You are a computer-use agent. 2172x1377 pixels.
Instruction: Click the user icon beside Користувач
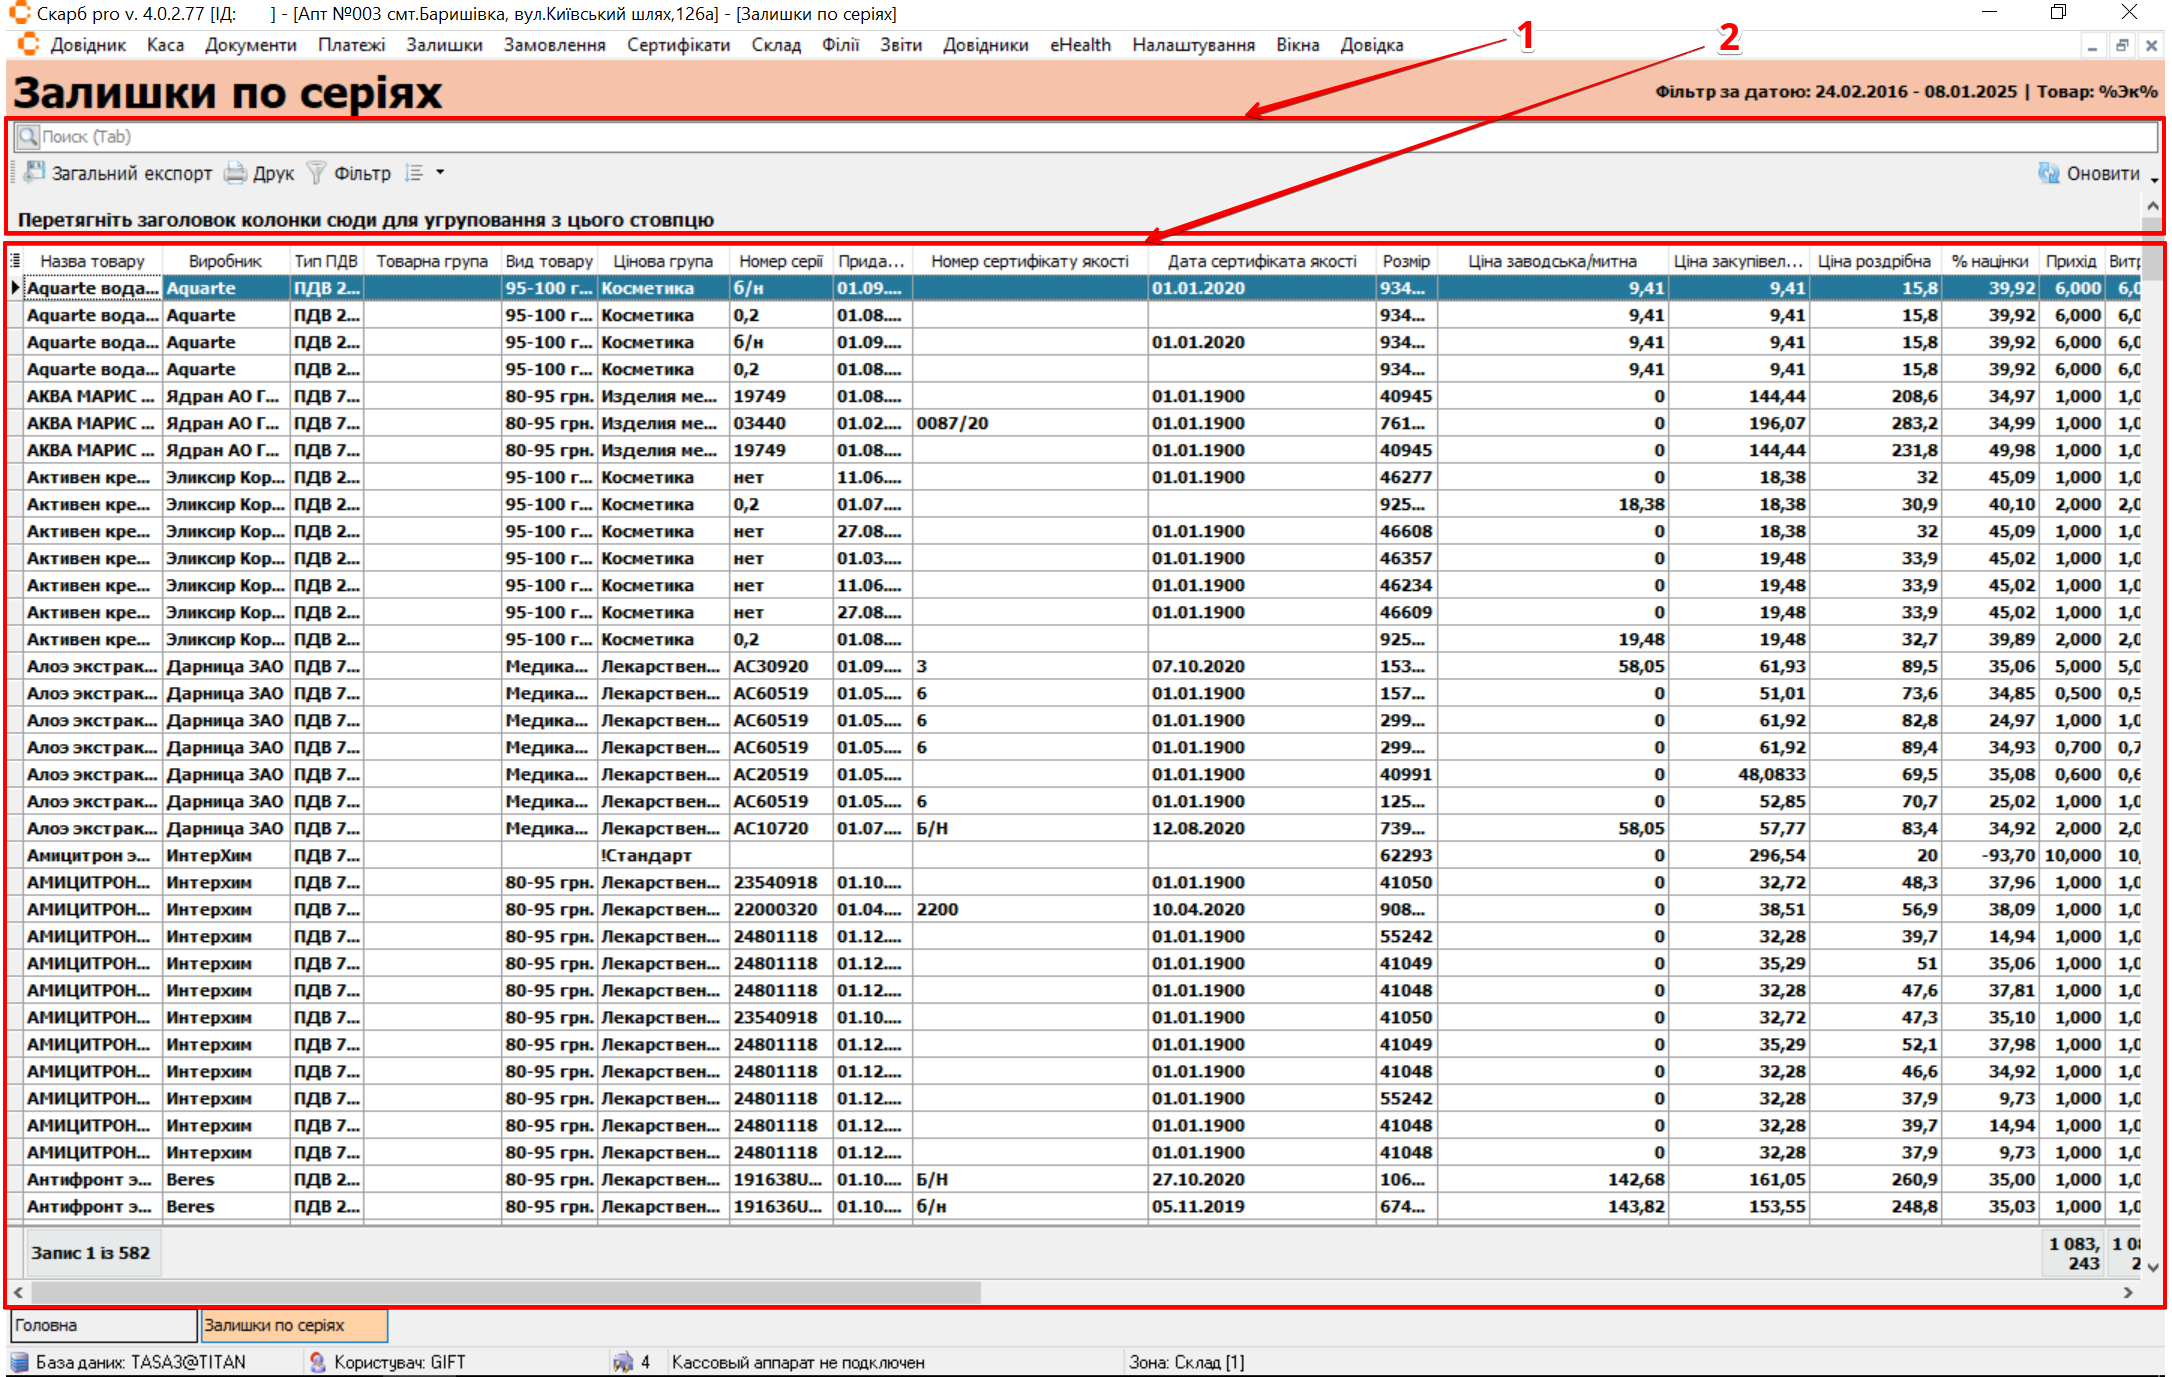(x=318, y=1362)
